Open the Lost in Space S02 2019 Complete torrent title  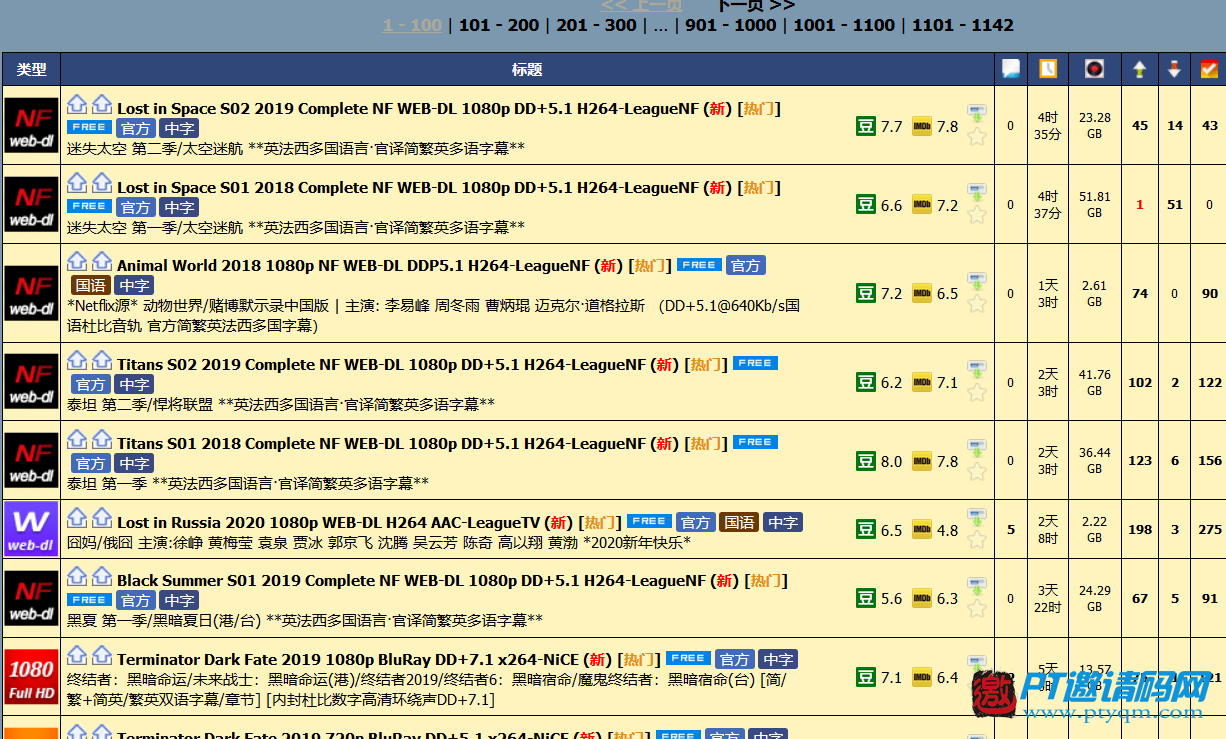(x=408, y=109)
